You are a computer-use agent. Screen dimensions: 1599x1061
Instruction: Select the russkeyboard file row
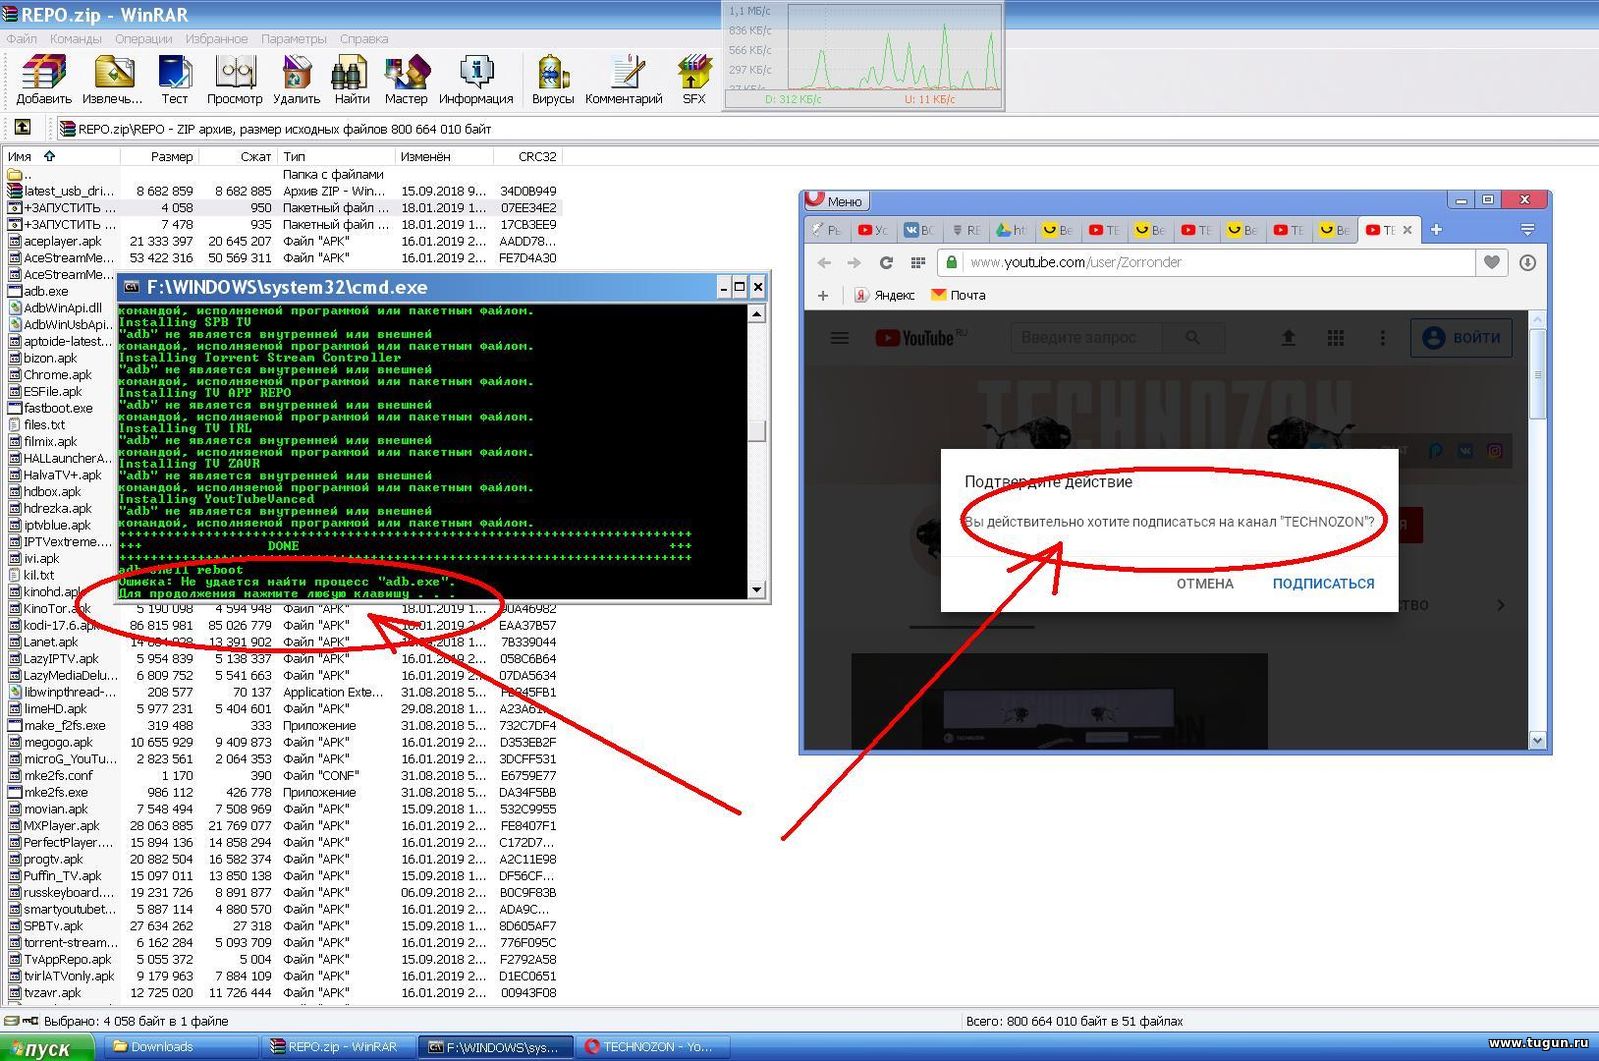pos(282,893)
